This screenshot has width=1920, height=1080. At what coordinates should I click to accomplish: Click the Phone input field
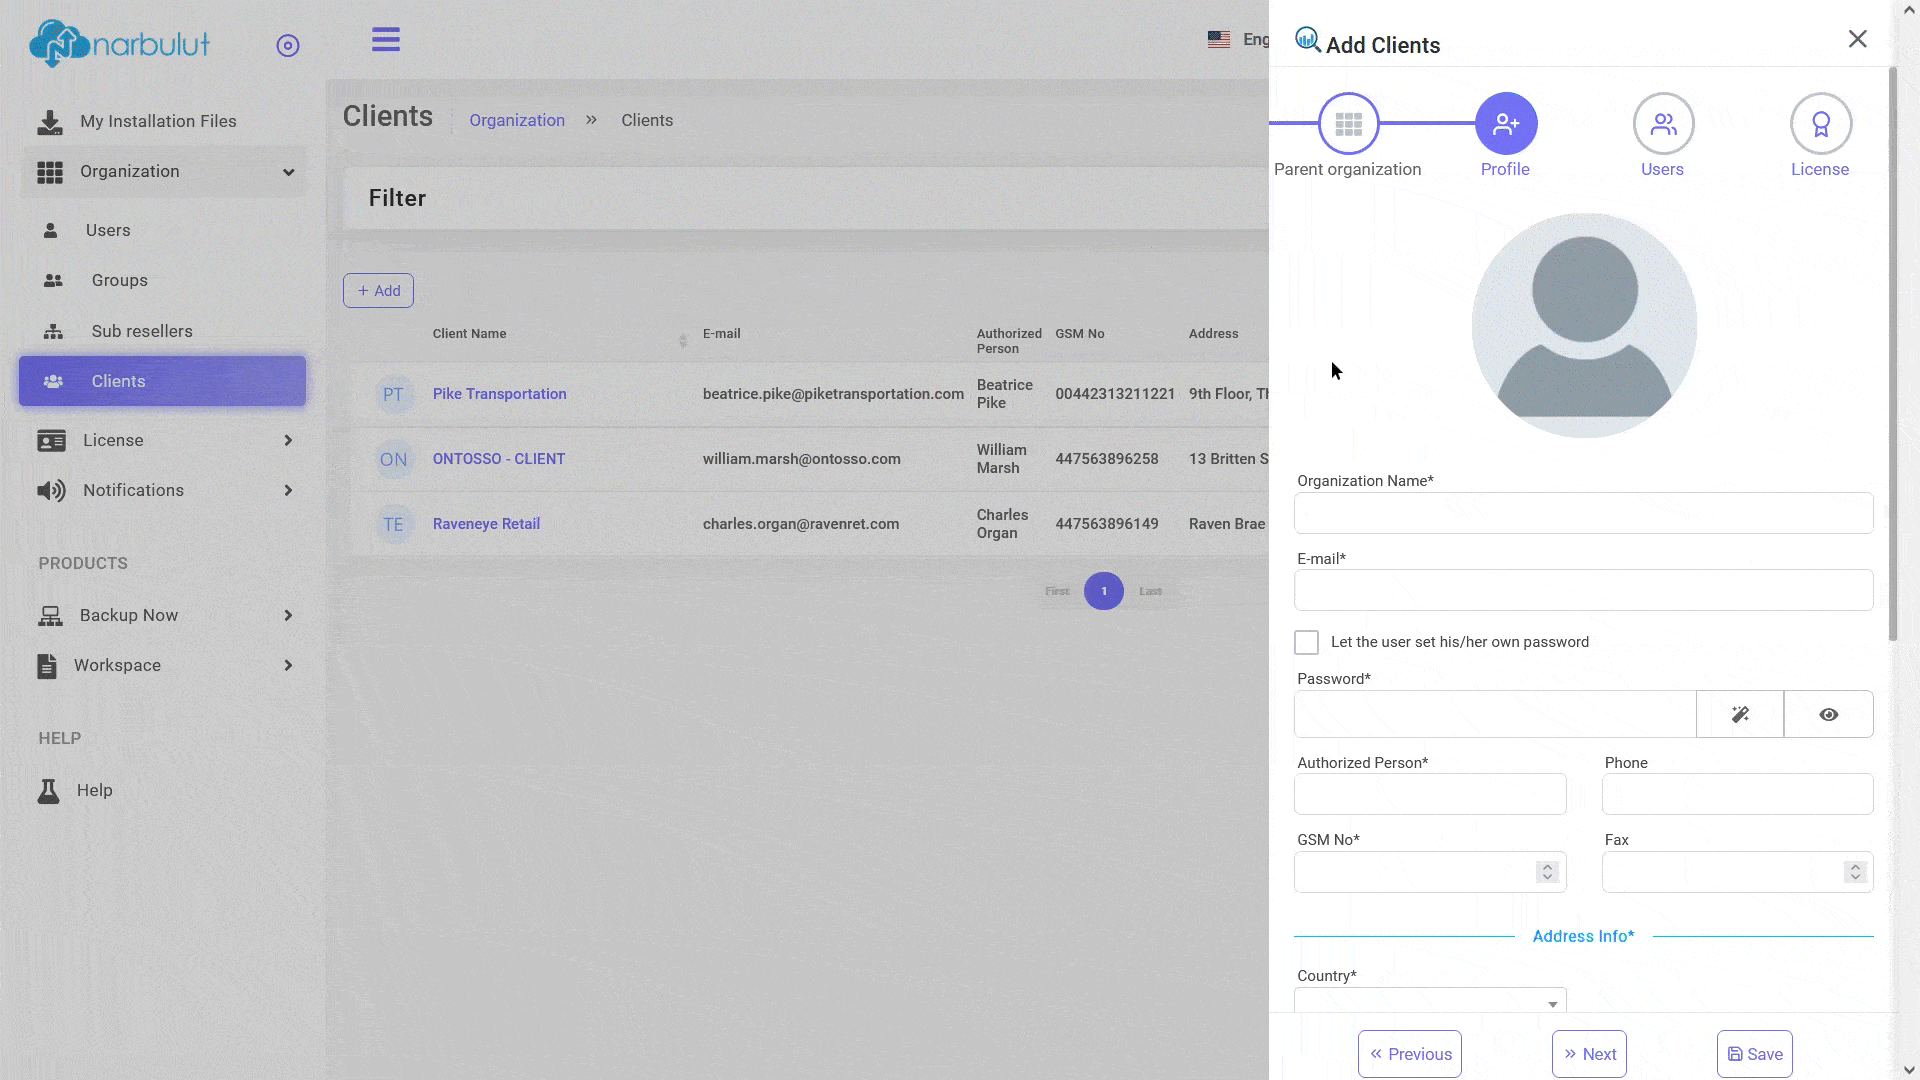coord(1737,795)
